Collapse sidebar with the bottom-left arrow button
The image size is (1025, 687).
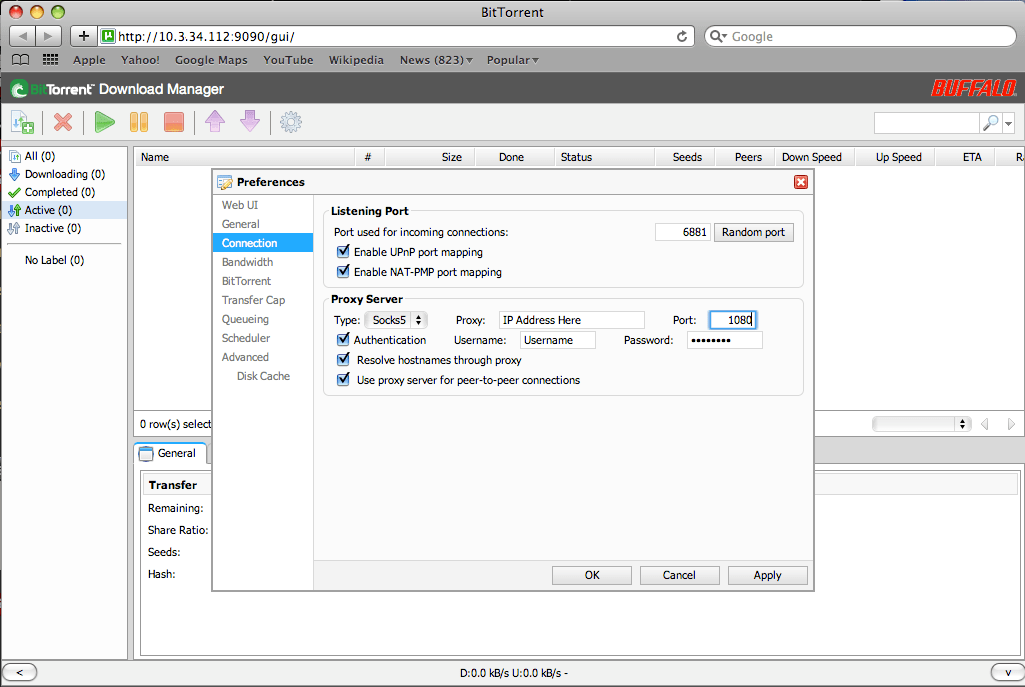point(20,672)
